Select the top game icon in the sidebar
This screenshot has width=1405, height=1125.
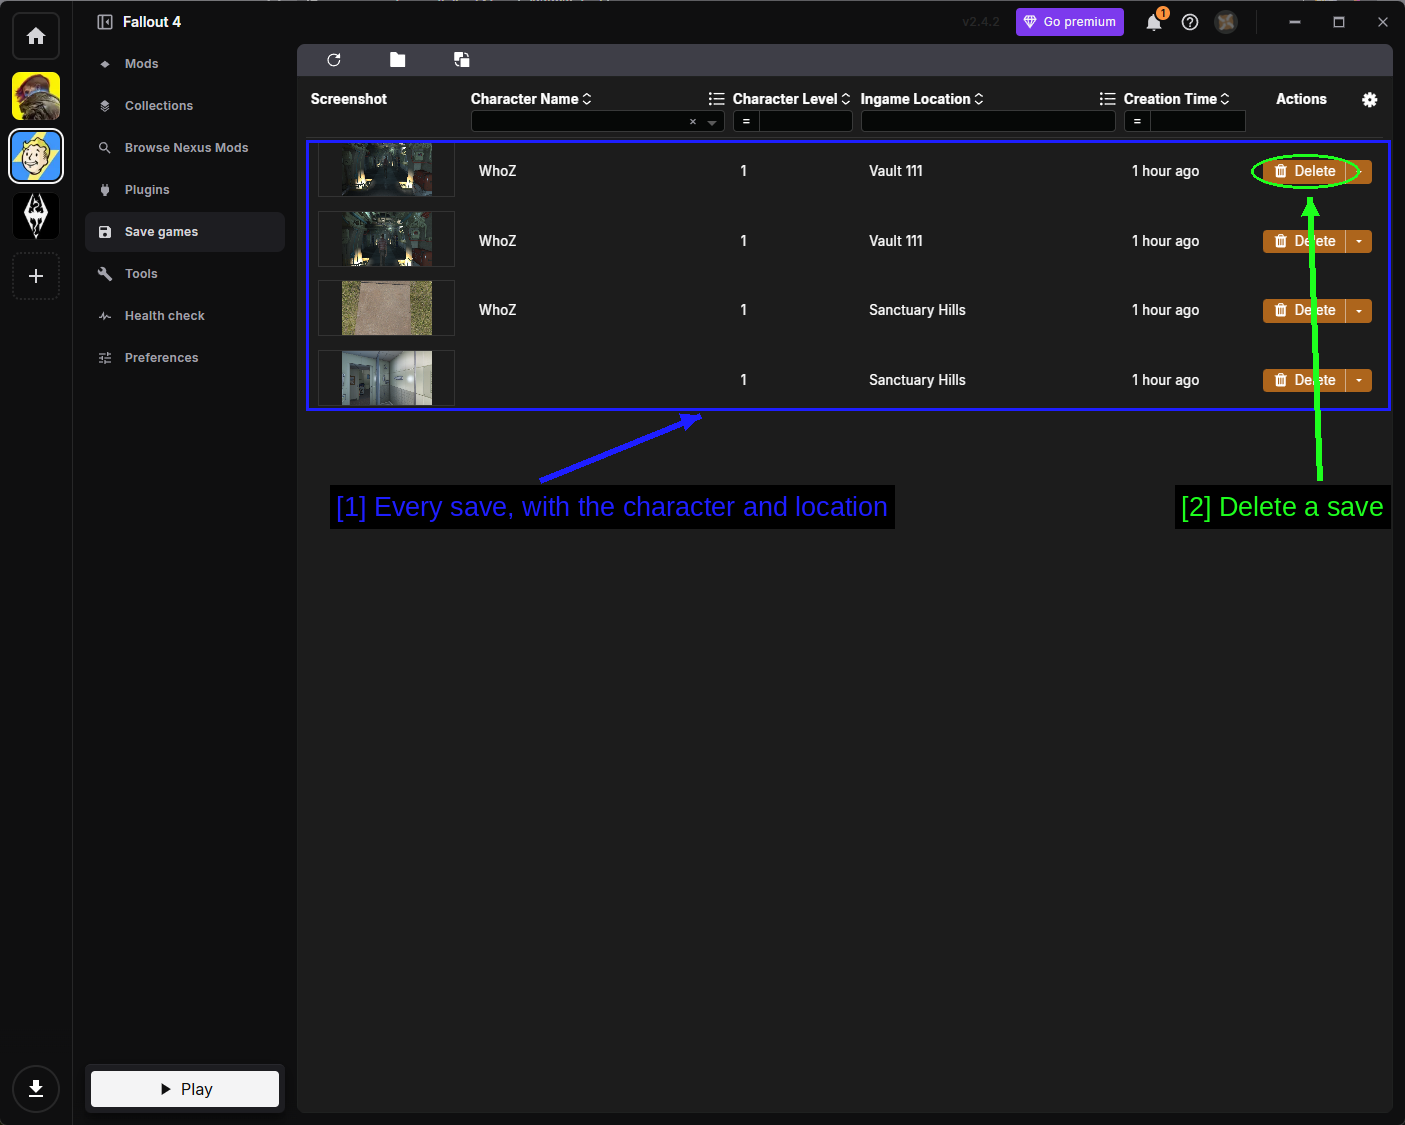(x=36, y=96)
